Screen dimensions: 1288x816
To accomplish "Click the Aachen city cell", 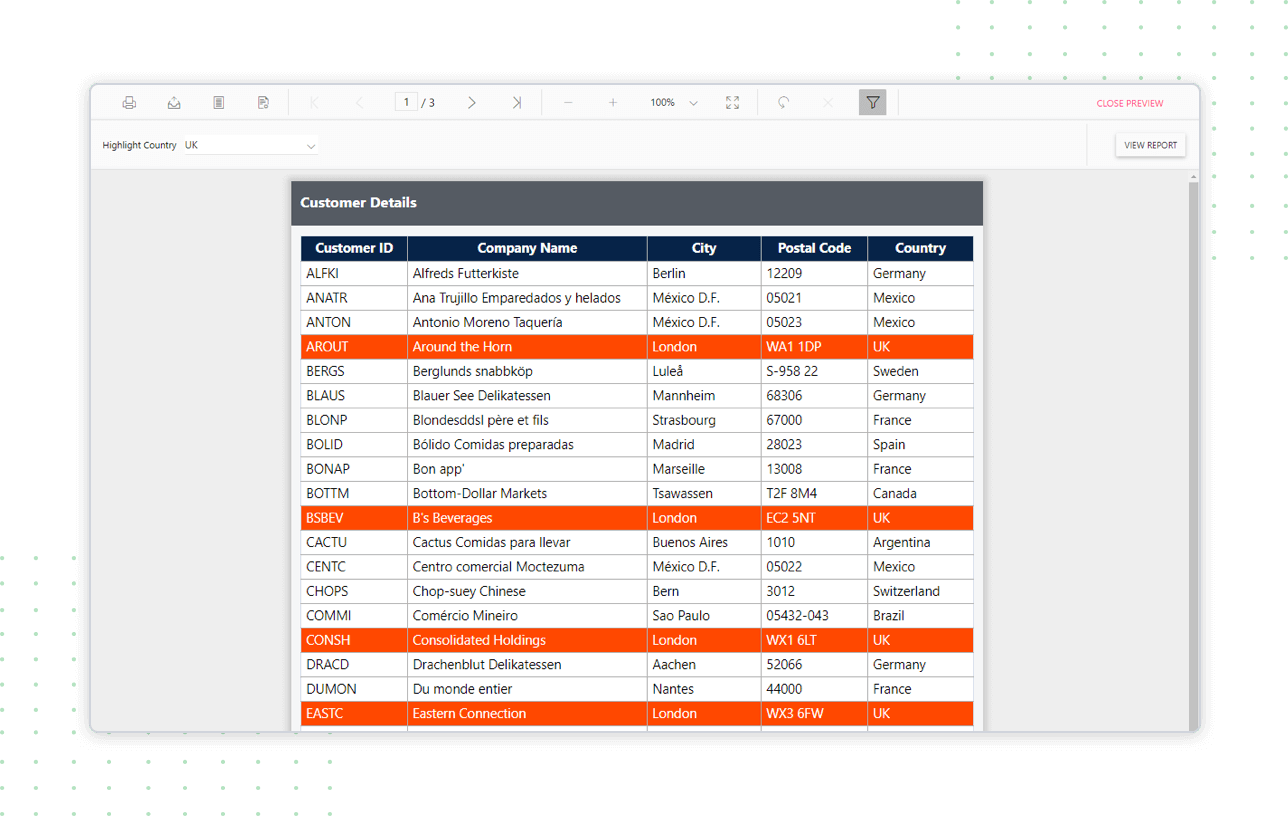I will click(x=704, y=664).
